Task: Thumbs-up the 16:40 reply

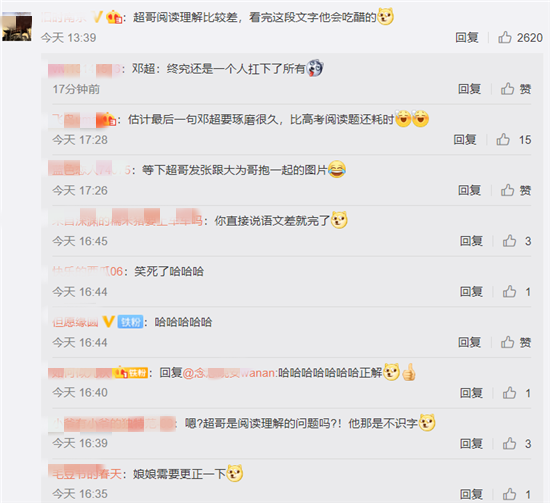Action: click(x=509, y=393)
